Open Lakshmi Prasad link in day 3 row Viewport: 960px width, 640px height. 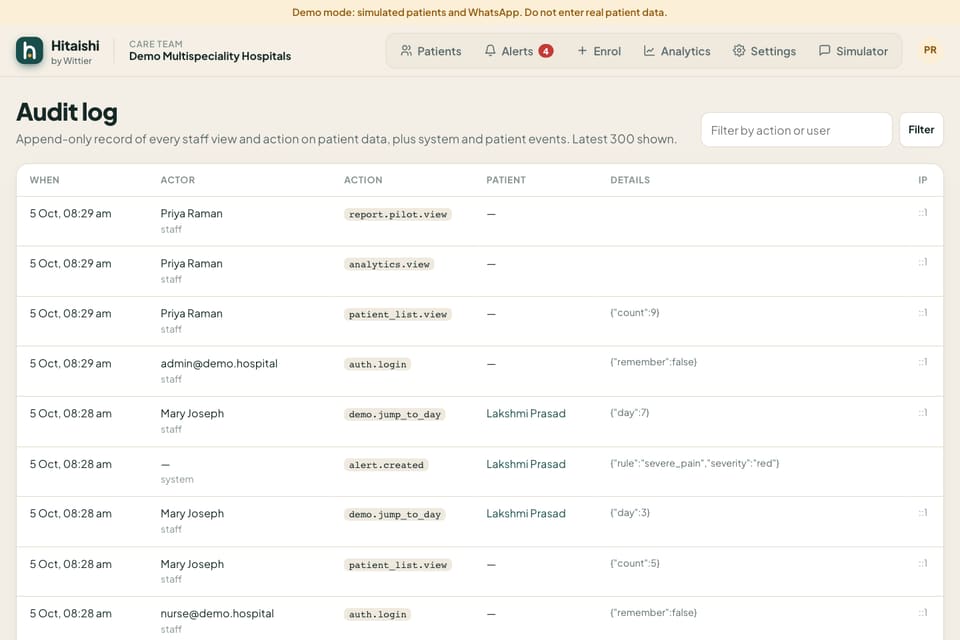526,513
